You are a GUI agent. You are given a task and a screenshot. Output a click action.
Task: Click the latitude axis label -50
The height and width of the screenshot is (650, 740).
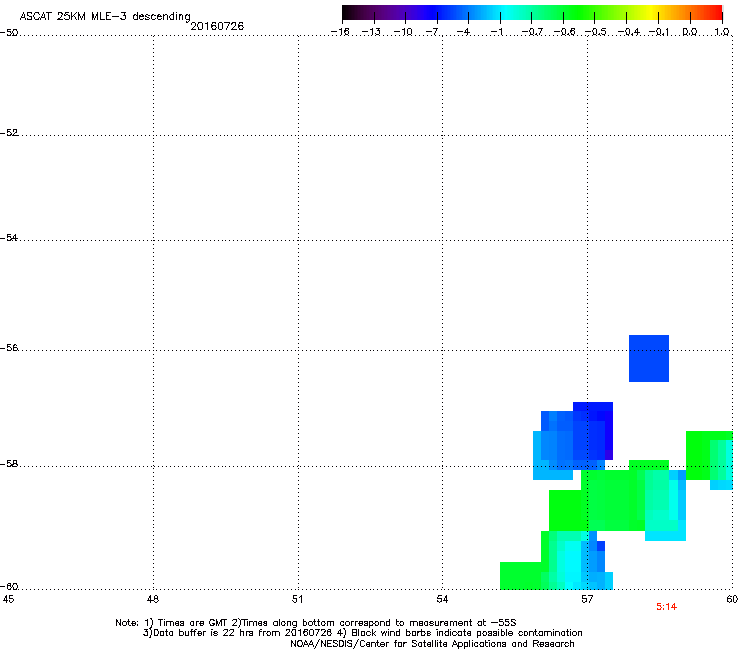pyautogui.click(x=9, y=33)
